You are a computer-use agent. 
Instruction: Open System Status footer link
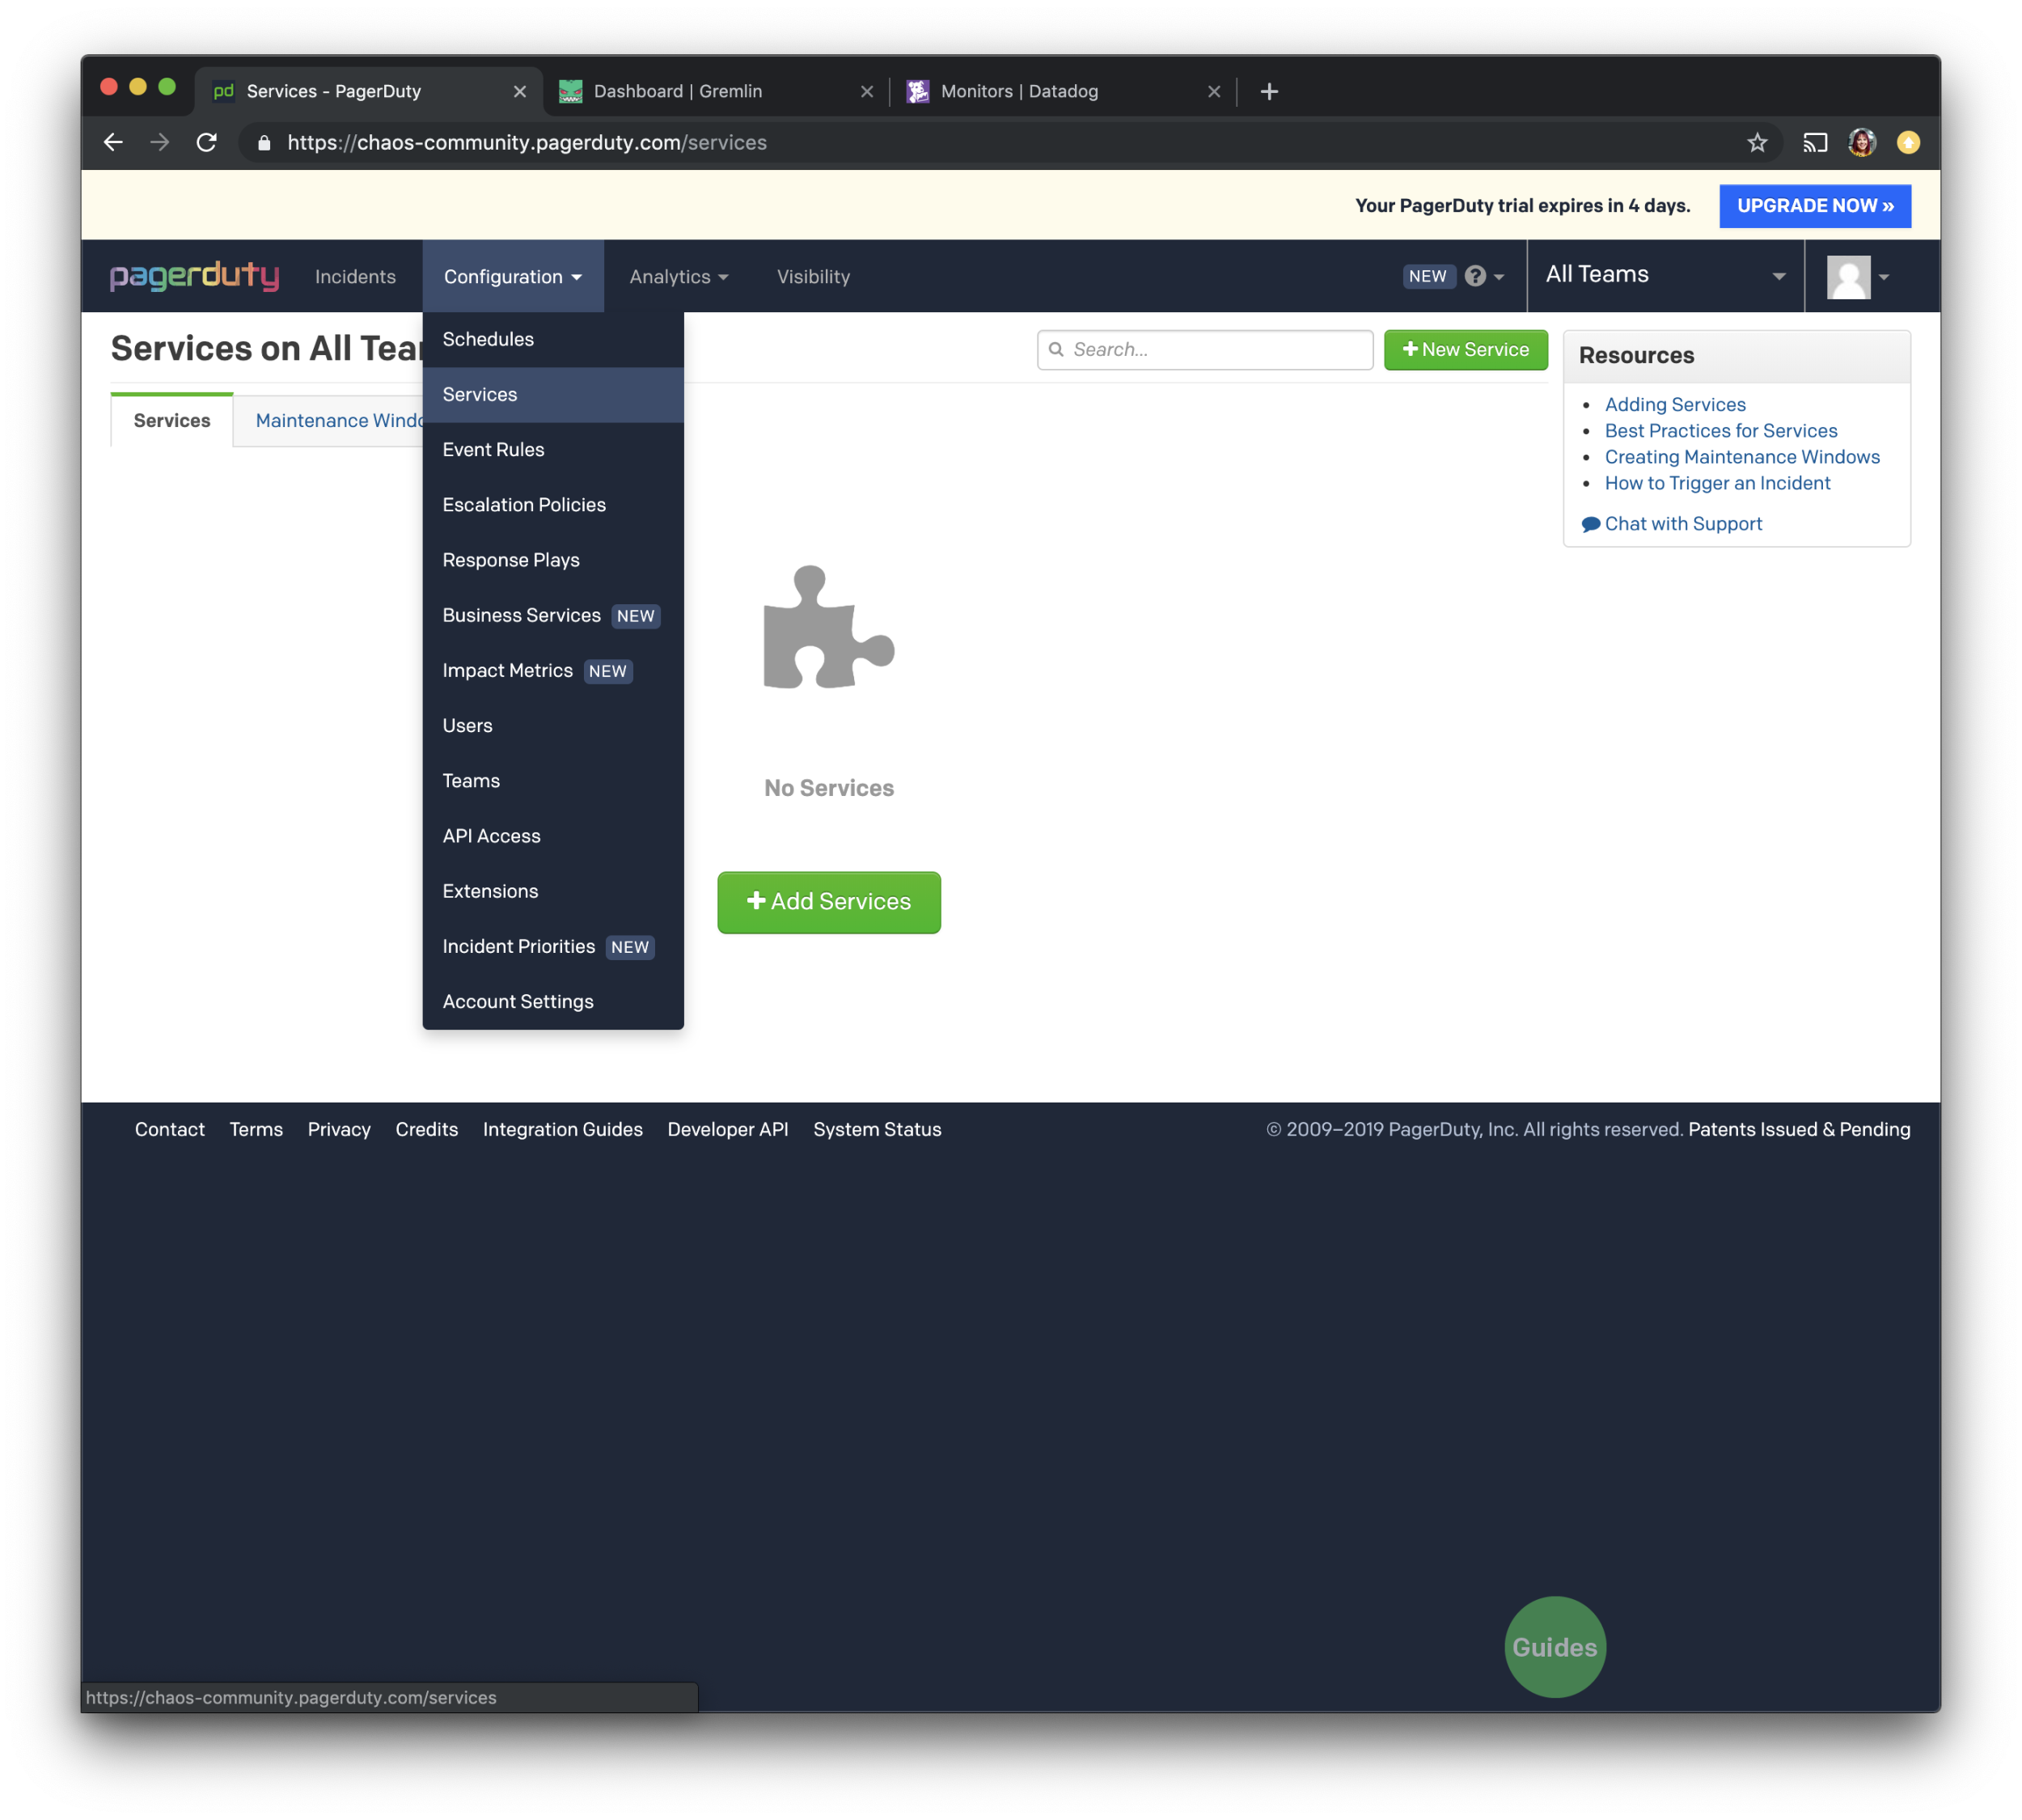pos(877,1129)
